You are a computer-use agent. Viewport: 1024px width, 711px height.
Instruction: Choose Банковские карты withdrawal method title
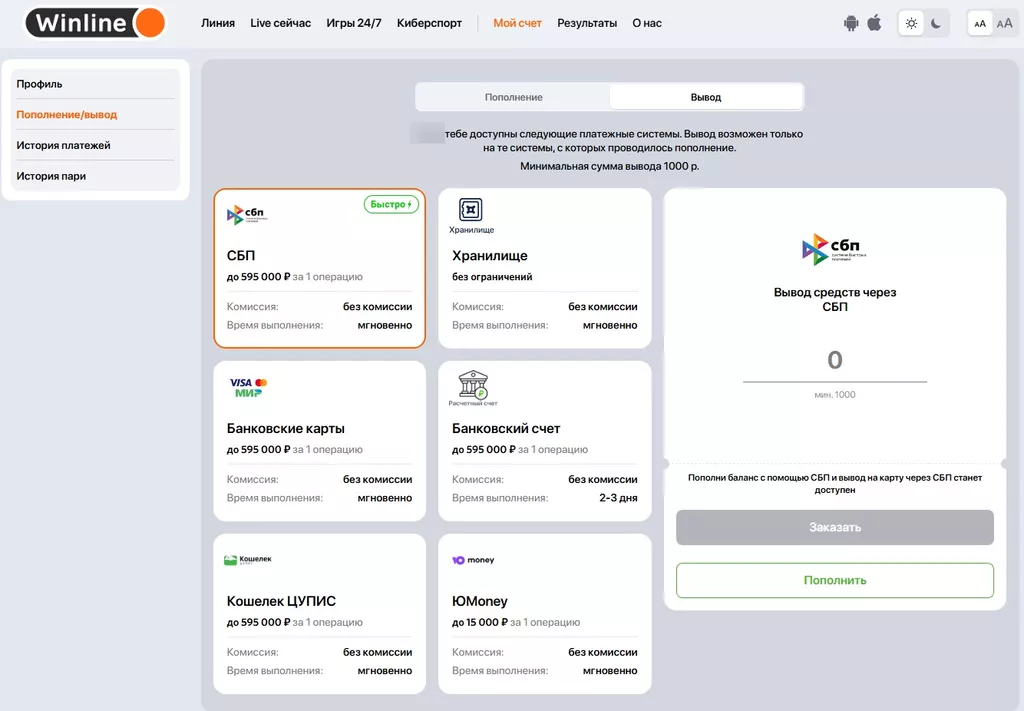click(285, 429)
